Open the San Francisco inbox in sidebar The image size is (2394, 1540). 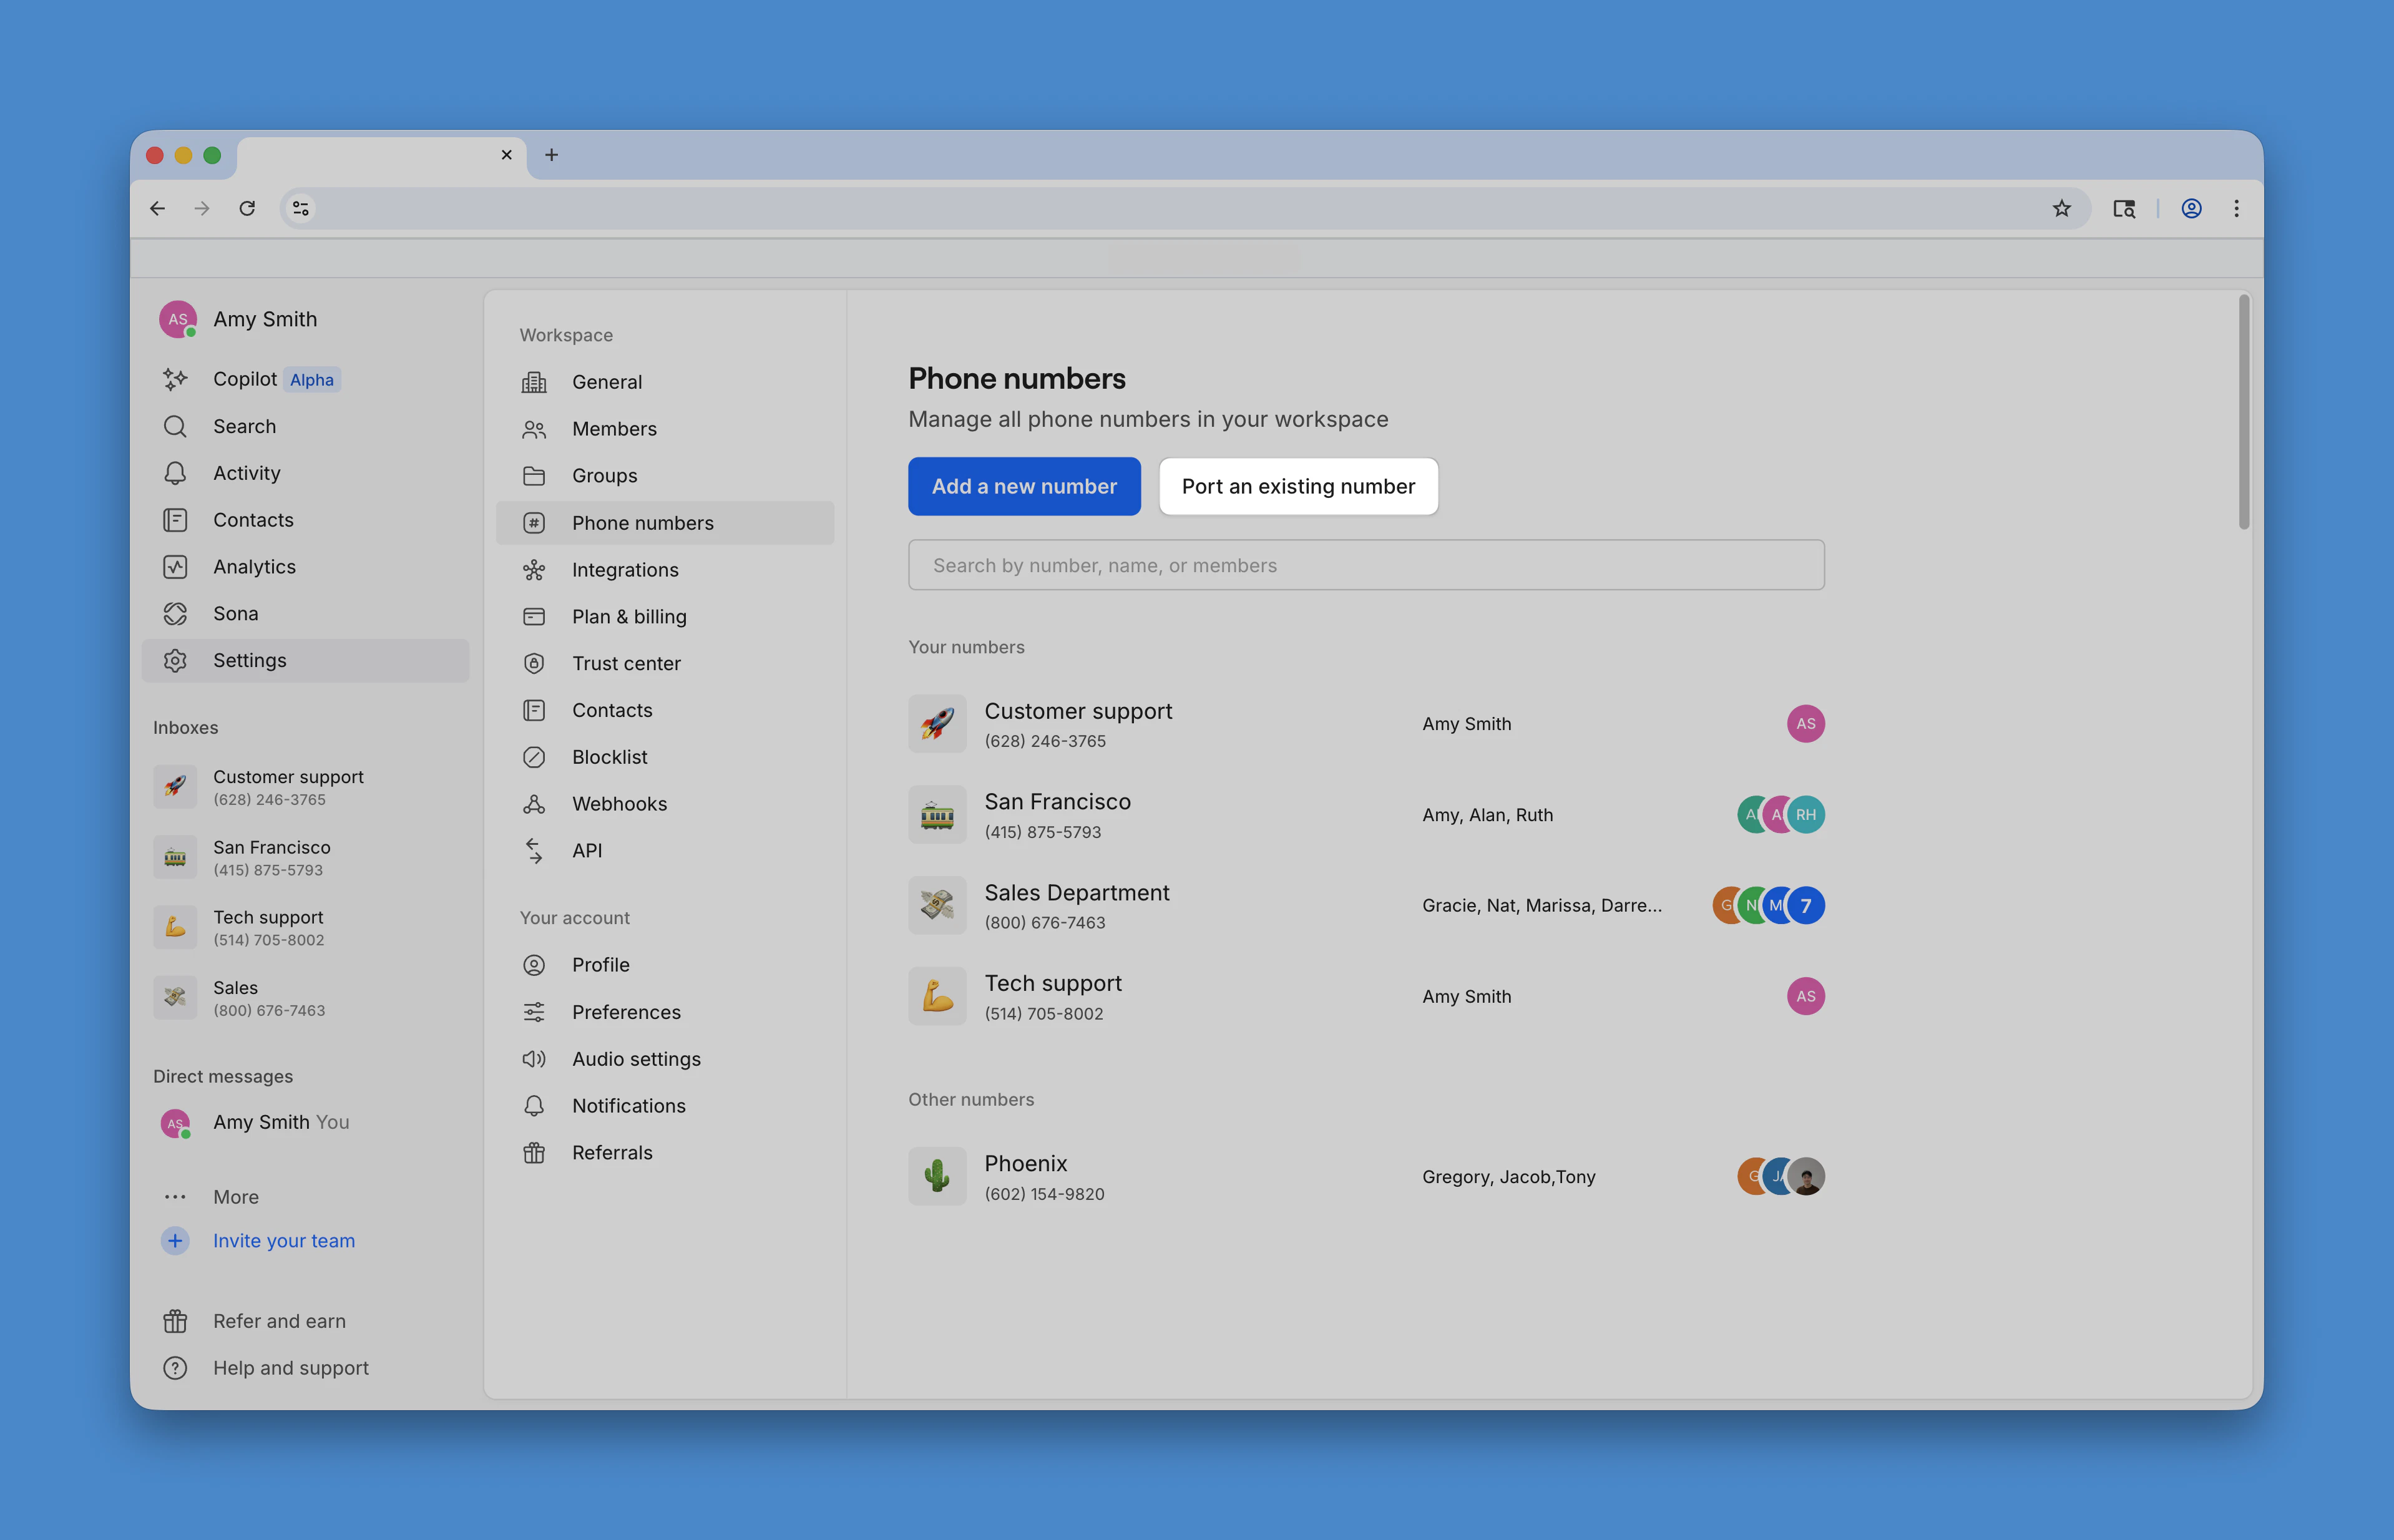305,857
